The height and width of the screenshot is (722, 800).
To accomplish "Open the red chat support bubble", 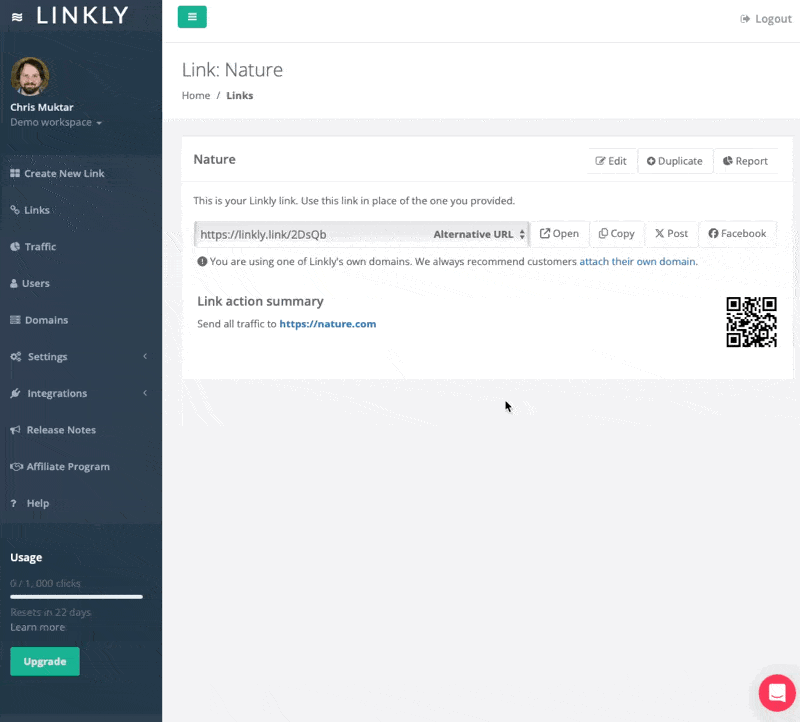I will (776, 692).
